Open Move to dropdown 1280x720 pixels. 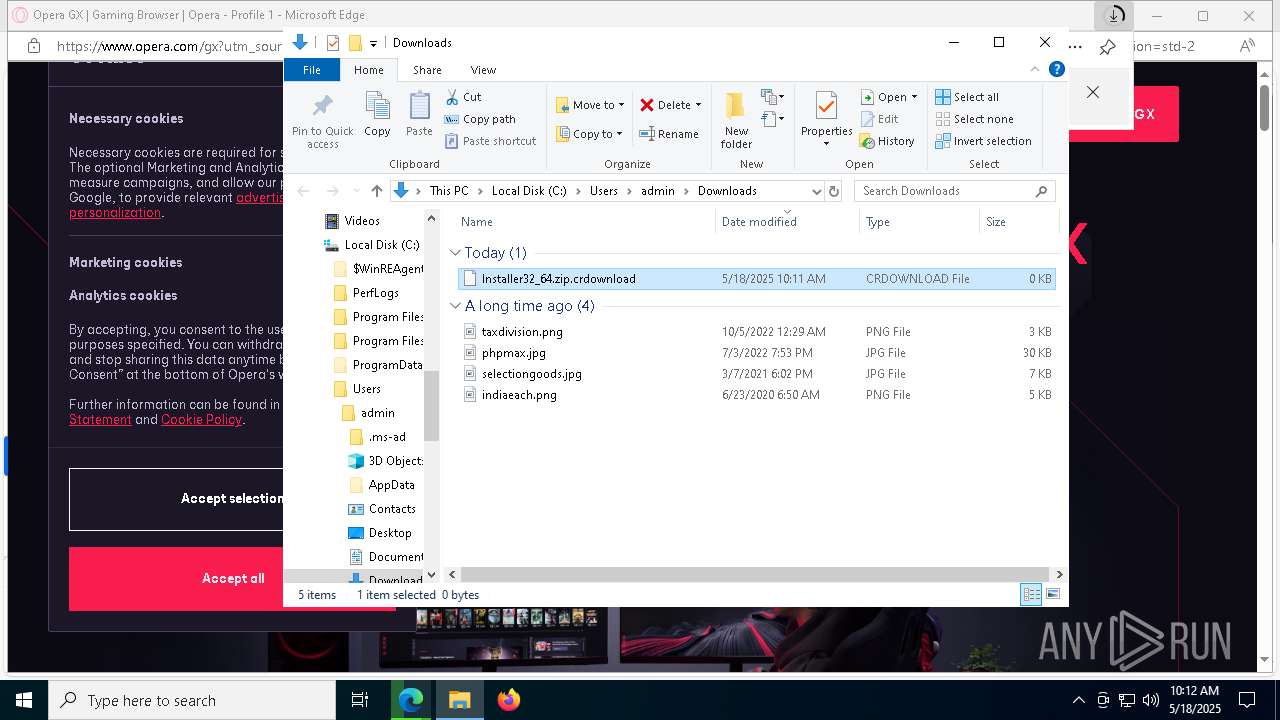589,105
